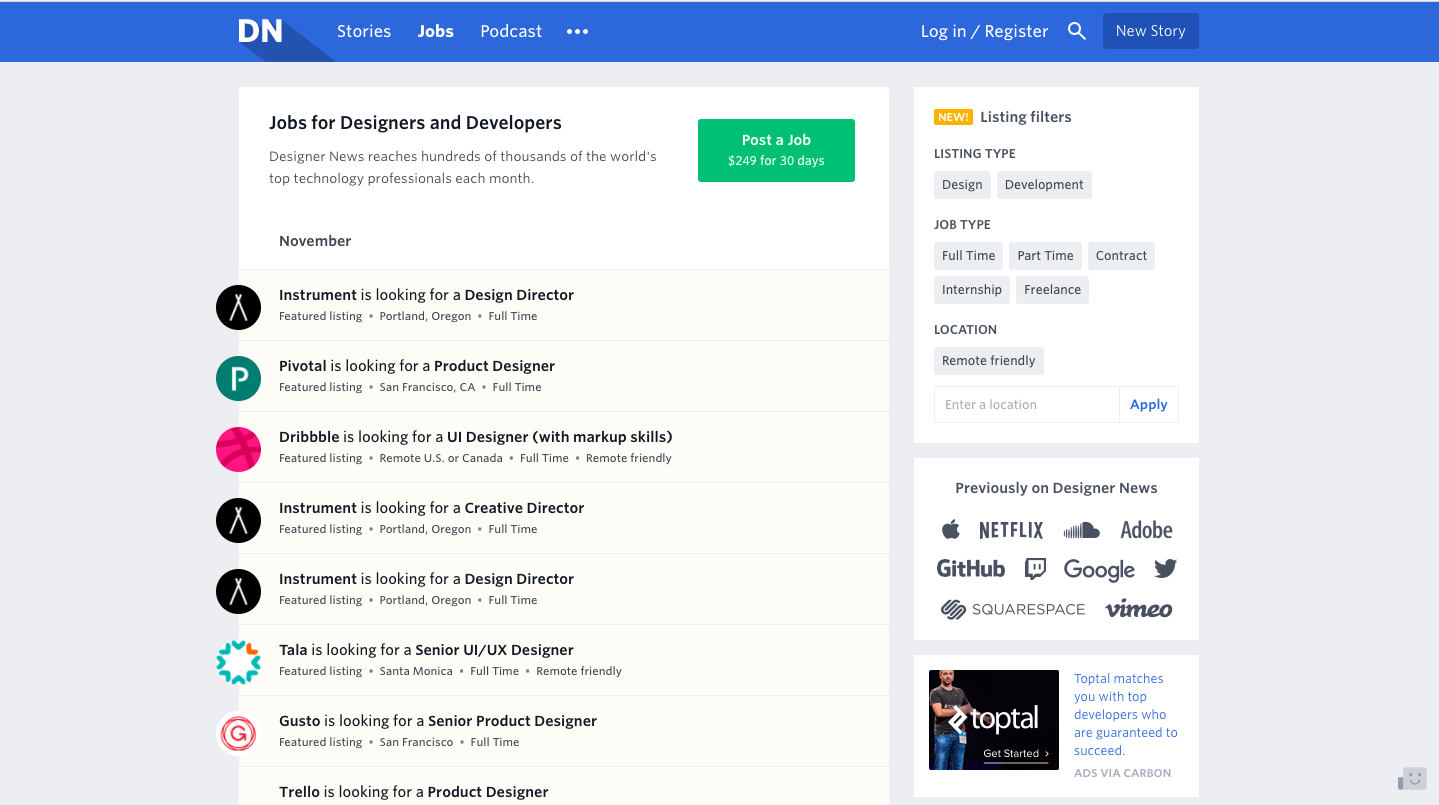The image size is (1439, 805).
Task: Open the feedback smiley icon
Action: (1411, 778)
